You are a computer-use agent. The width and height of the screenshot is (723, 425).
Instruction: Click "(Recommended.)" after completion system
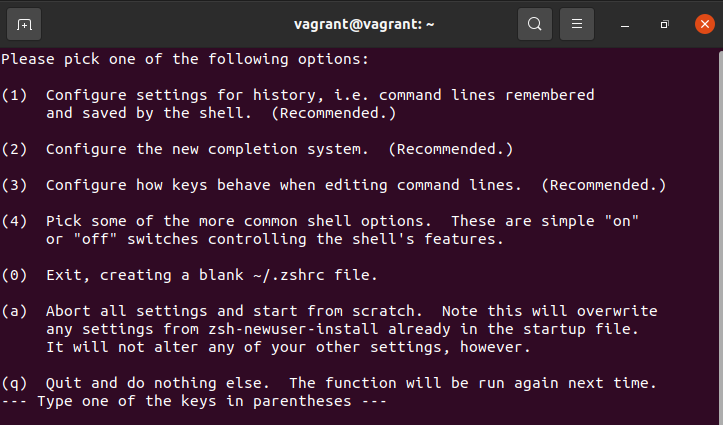click(x=451, y=149)
